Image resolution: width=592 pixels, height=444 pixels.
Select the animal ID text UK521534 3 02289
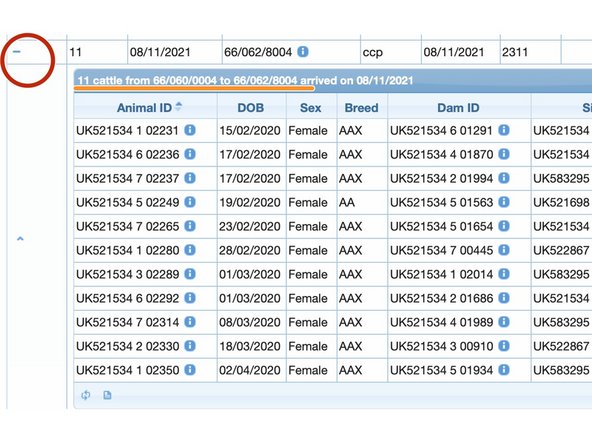[128, 274]
